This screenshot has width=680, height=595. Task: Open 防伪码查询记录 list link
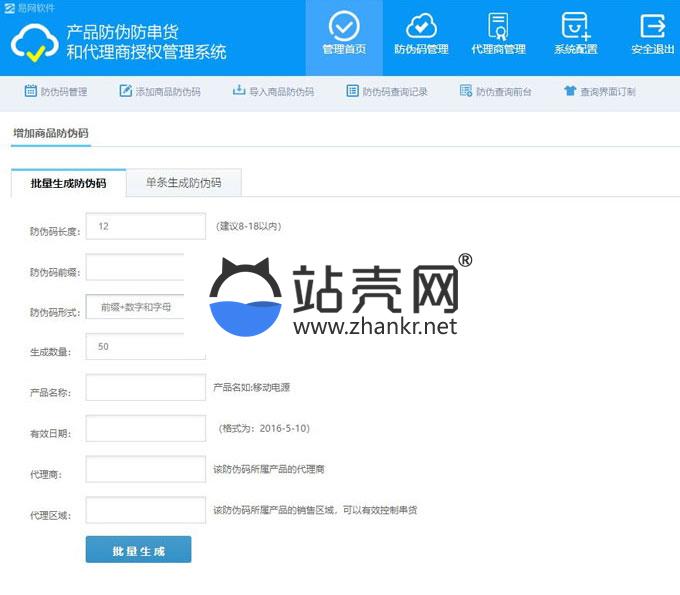(x=353, y=91)
